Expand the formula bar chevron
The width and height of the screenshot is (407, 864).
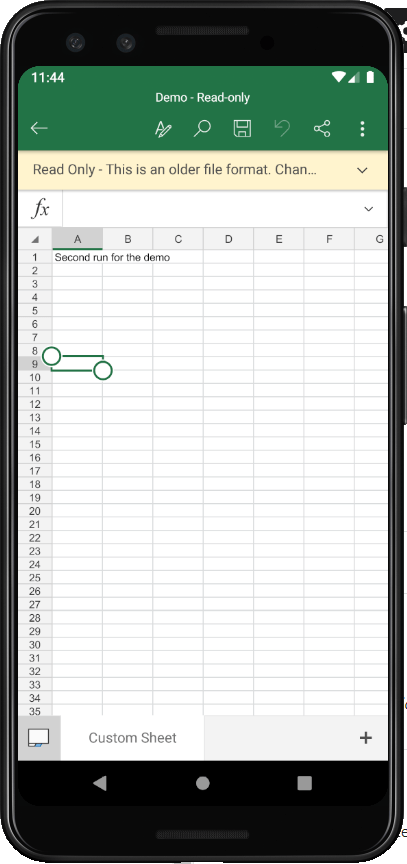[x=368, y=209]
